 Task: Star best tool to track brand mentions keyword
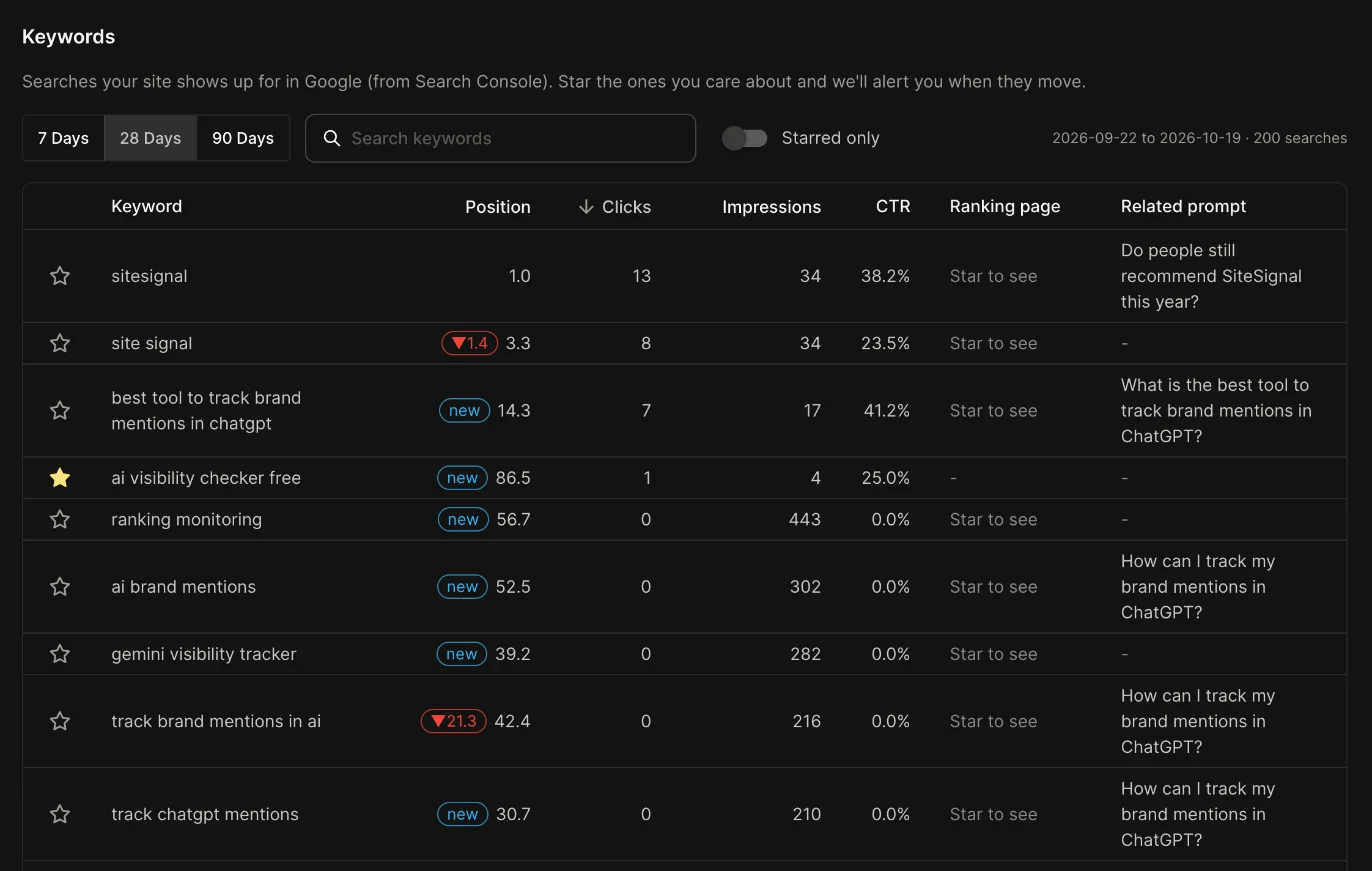coord(60,410)
